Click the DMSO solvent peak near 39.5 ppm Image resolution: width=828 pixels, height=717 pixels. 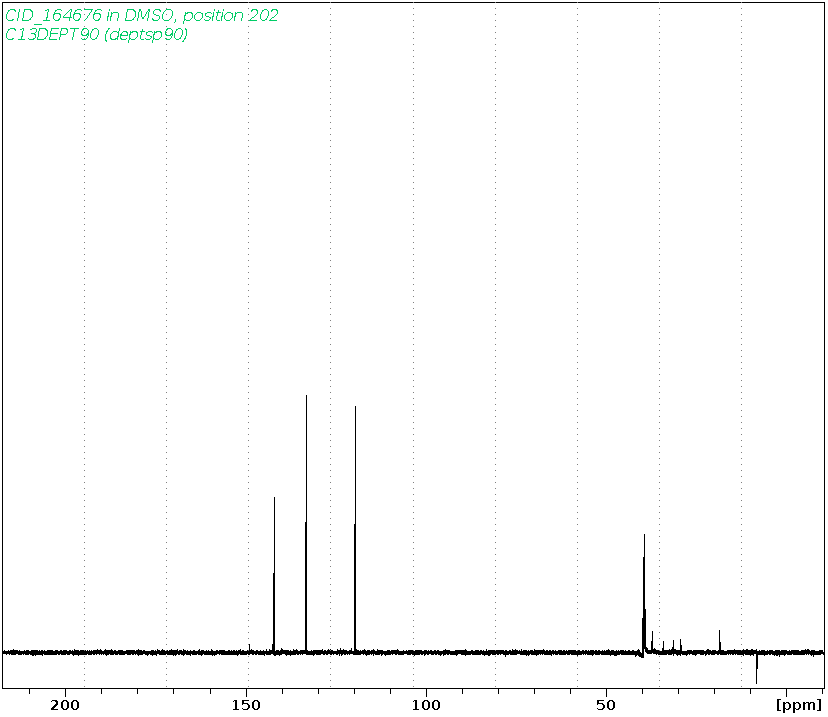pyautogui.click(x=644, y=594)
